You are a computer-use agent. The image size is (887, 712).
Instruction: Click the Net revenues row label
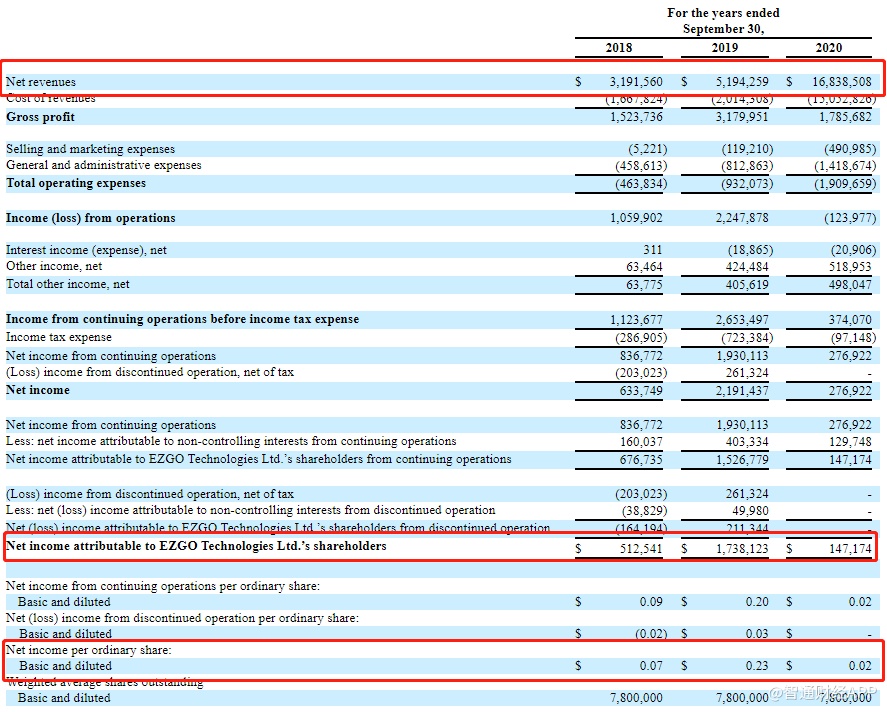point(41,82)
